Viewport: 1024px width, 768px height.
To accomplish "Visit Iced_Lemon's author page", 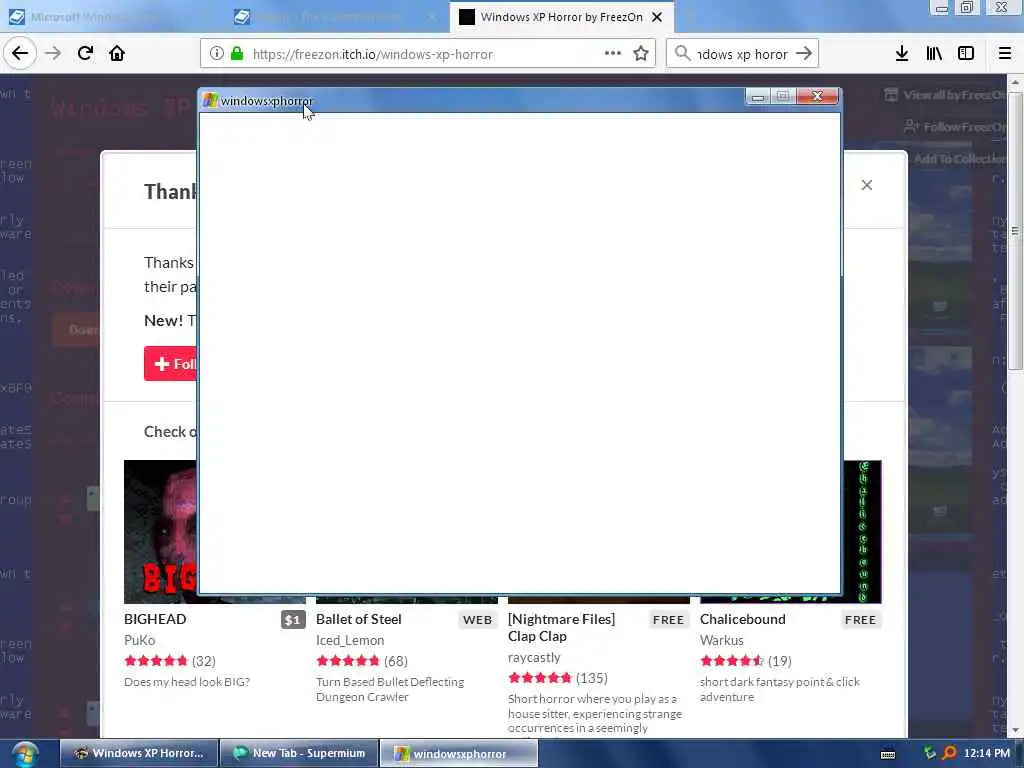I will click(350, 640).
